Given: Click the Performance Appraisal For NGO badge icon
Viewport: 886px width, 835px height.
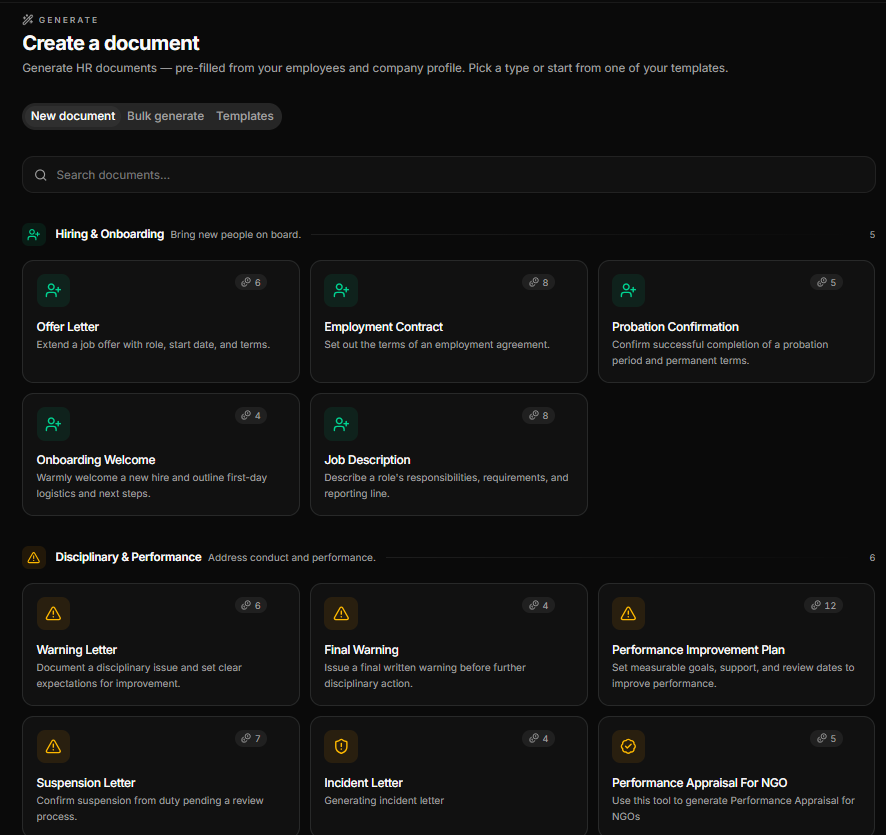Looking at the screenshot, I should [x=628, y=747].
